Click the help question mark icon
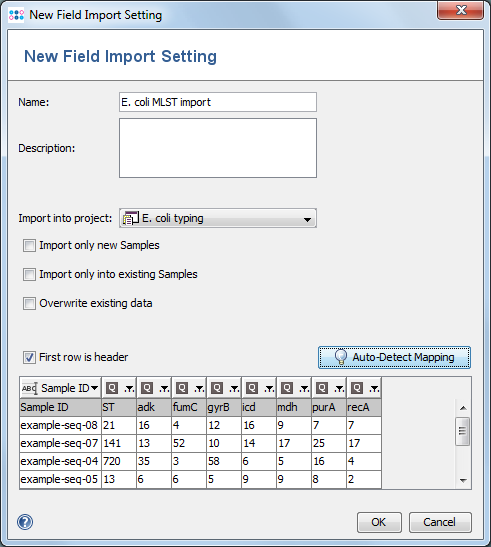491x547 pixels. tap(25, 522)
